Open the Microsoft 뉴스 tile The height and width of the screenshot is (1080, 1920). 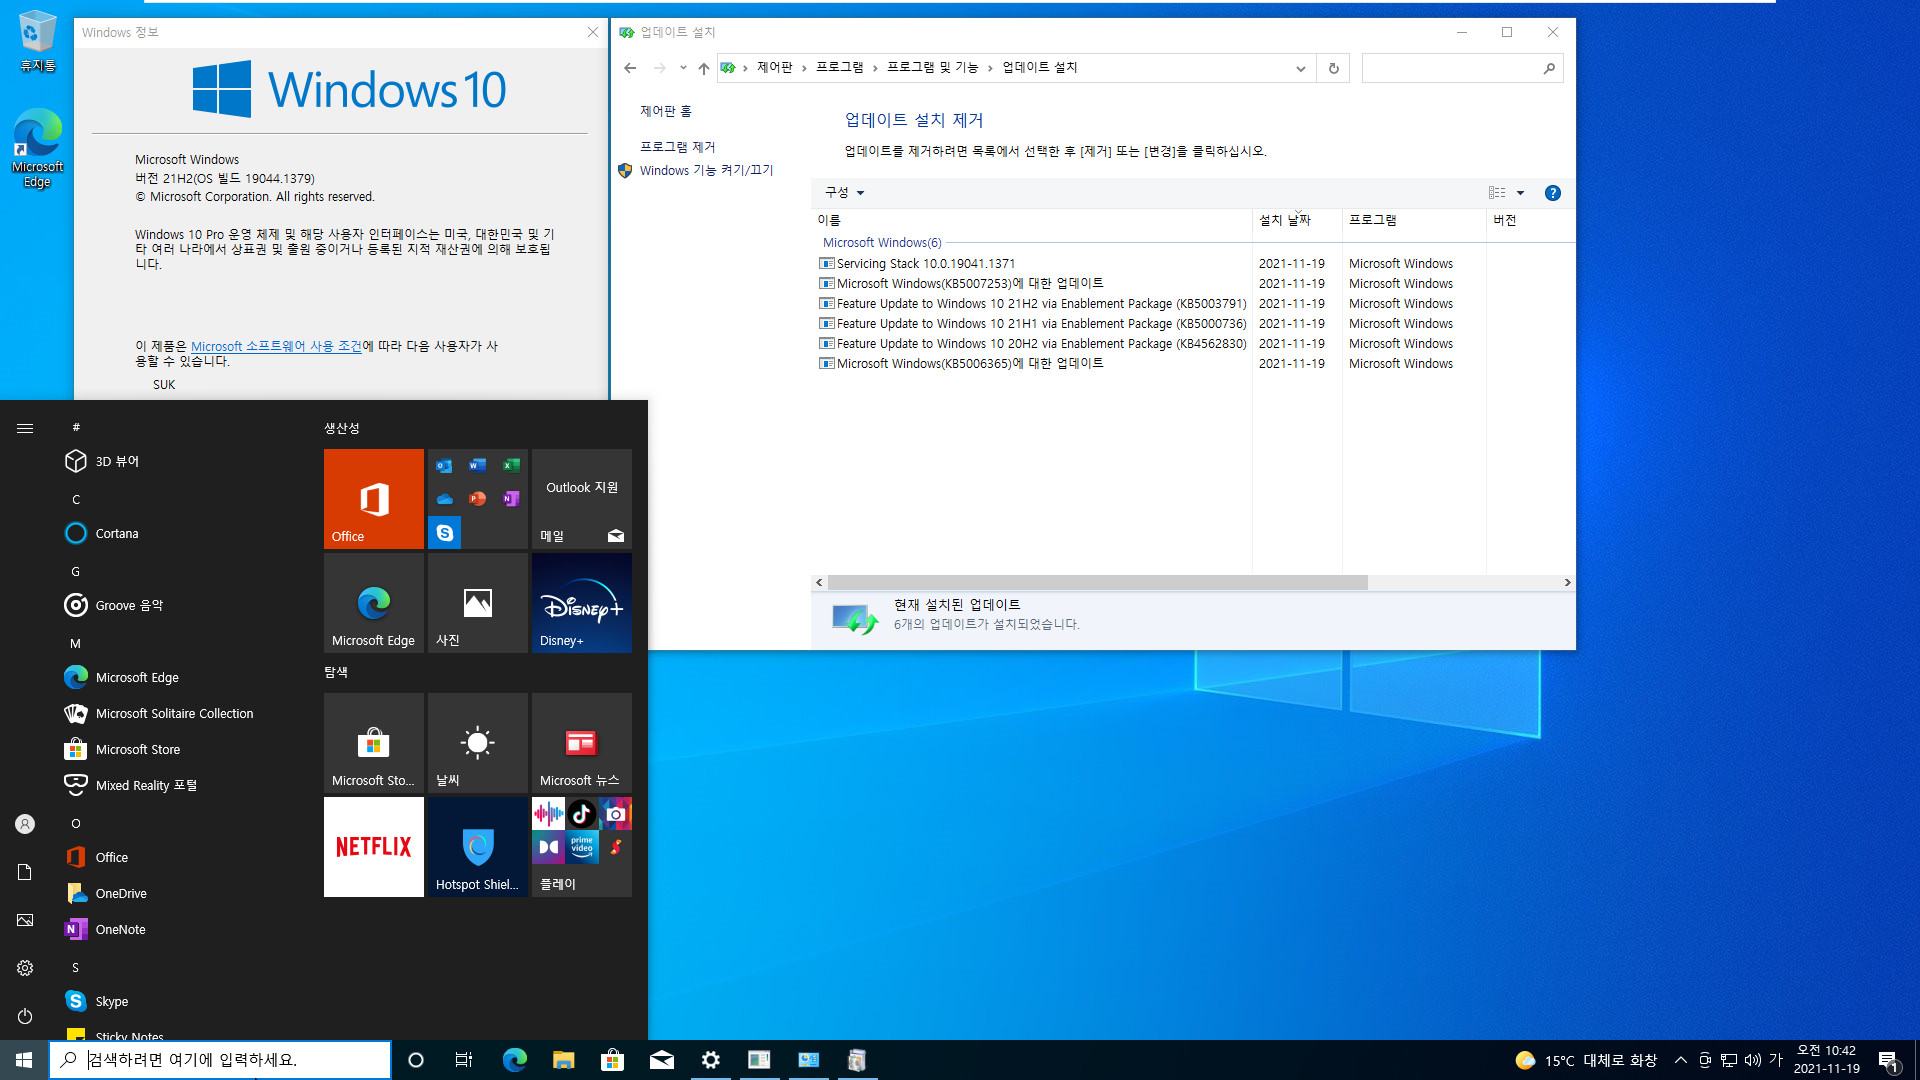pyautogui.click(x=581, y=742)
